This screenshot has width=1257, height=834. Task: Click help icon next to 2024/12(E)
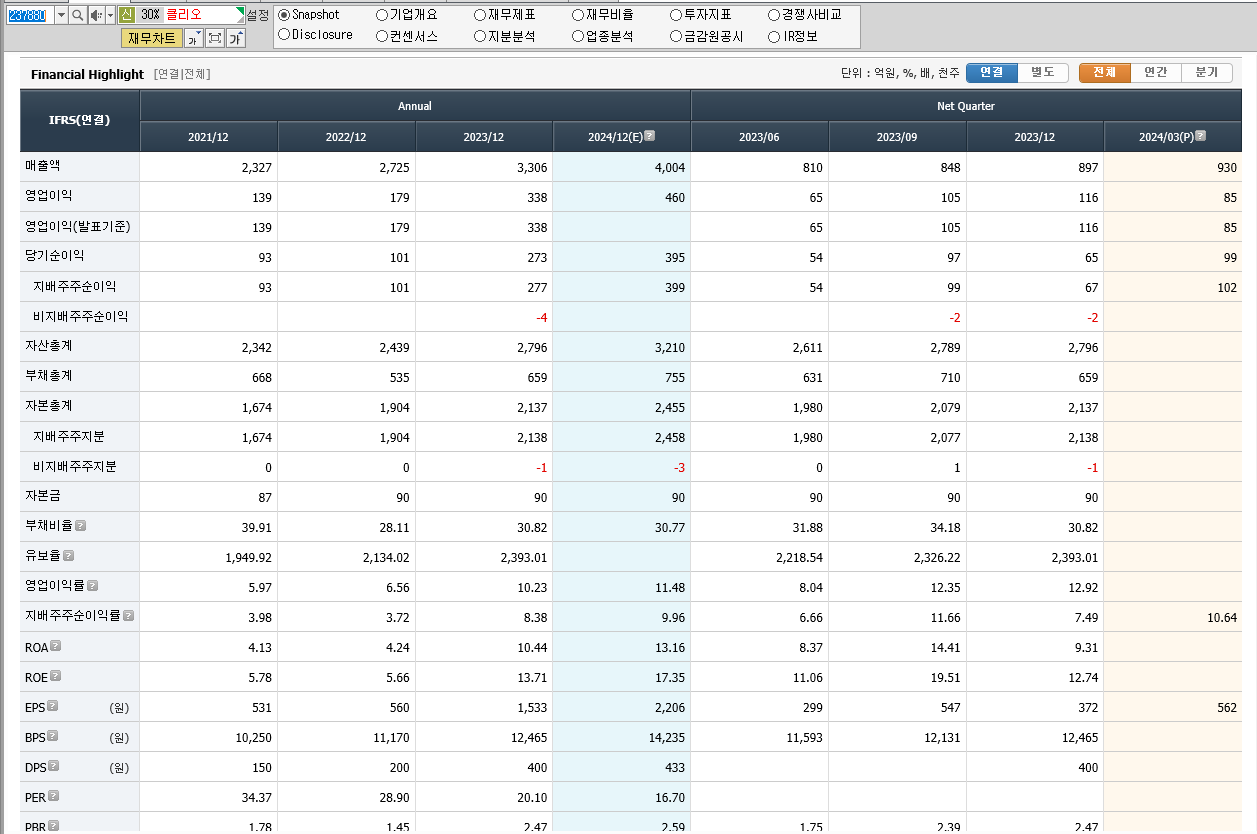click(650, 136)
